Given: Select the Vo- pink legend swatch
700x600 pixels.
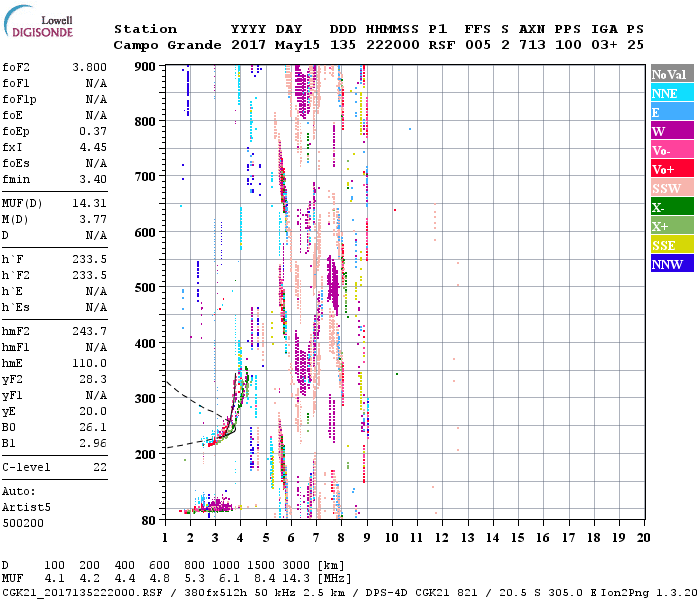Looking at the screenshot, I should coord(672,150).
